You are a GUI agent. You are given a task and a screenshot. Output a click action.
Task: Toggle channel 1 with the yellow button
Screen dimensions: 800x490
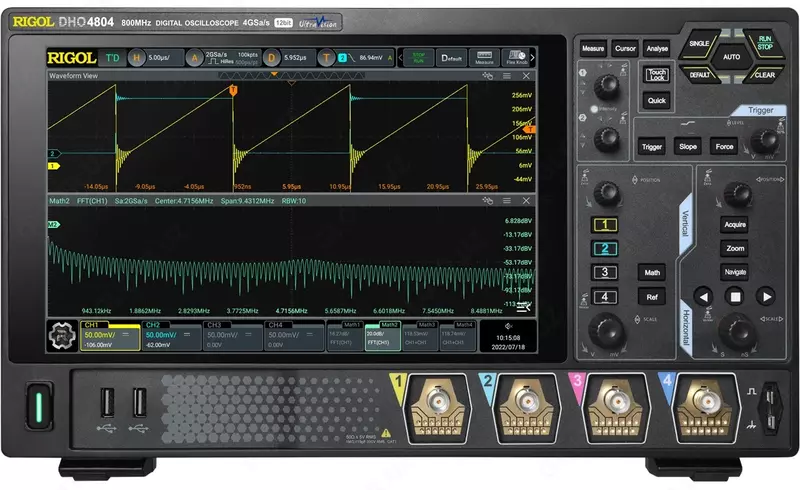pos(603,225)
